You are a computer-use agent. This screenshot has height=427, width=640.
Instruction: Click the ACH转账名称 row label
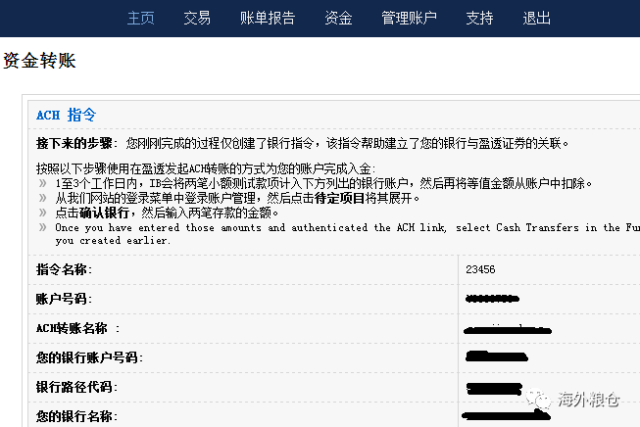click(x=78, y=328)
